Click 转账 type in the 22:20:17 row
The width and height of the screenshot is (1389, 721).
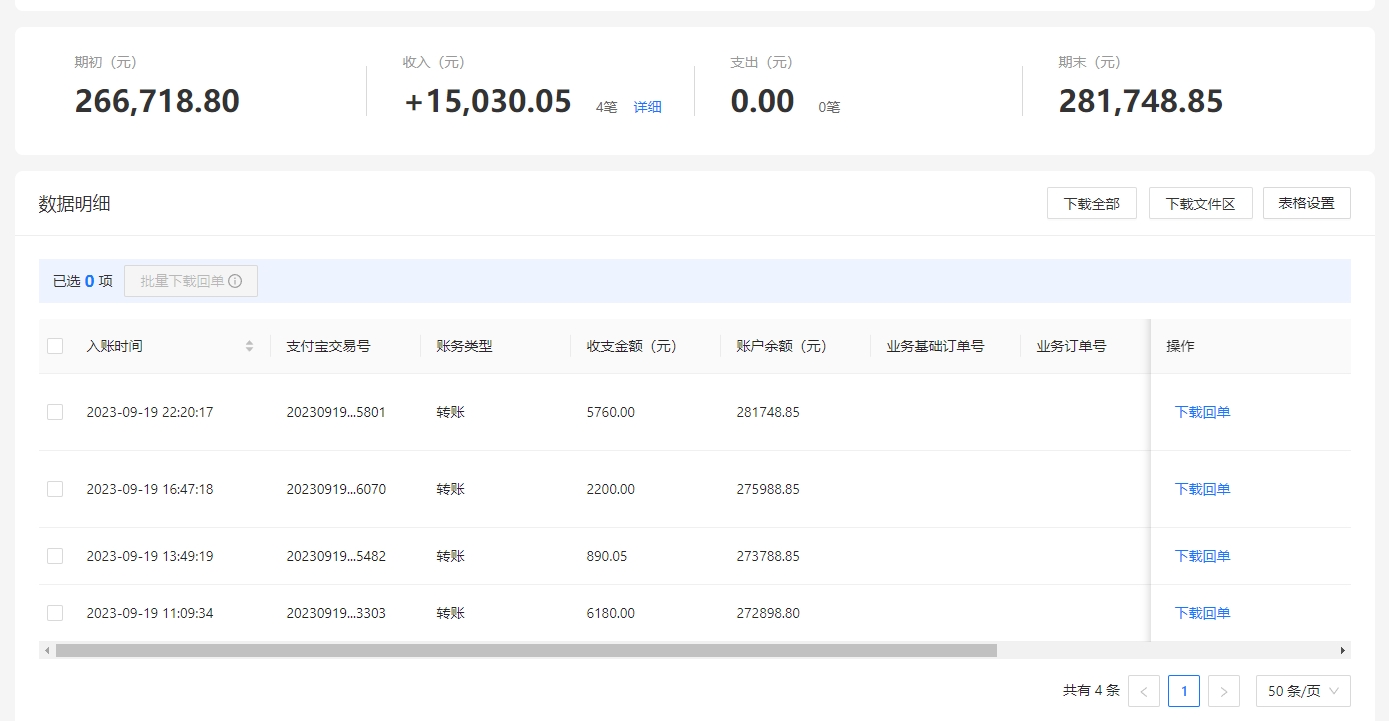[x=450, y=412]
